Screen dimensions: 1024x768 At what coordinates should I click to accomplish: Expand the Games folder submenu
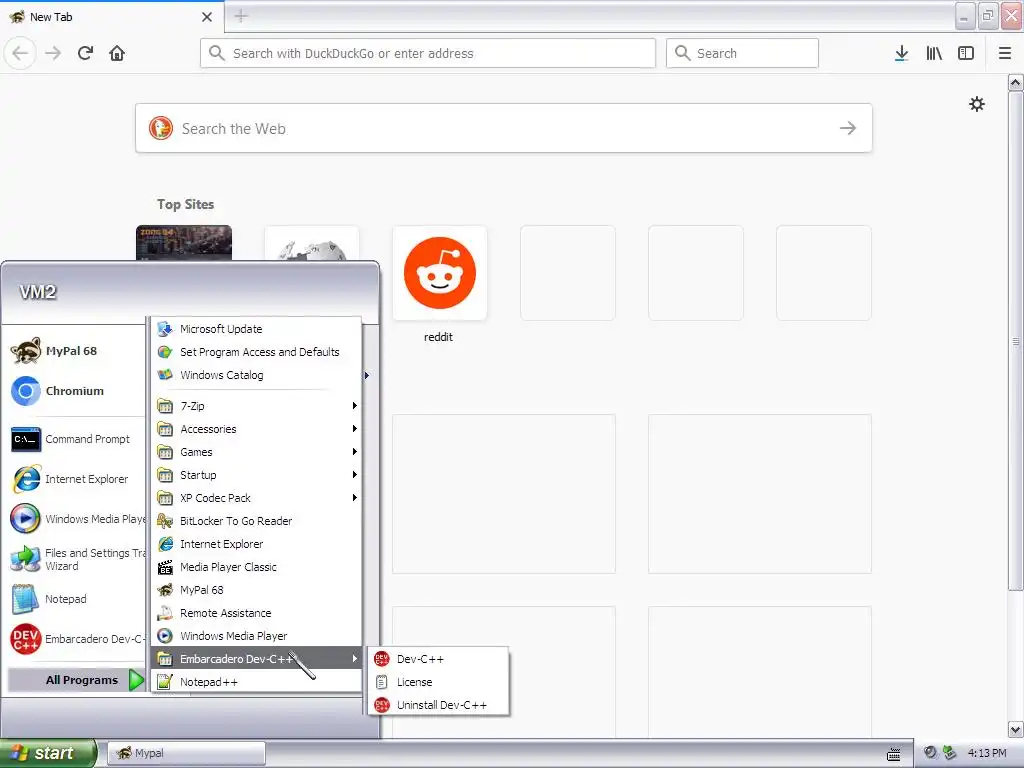[x=257, y=451]
